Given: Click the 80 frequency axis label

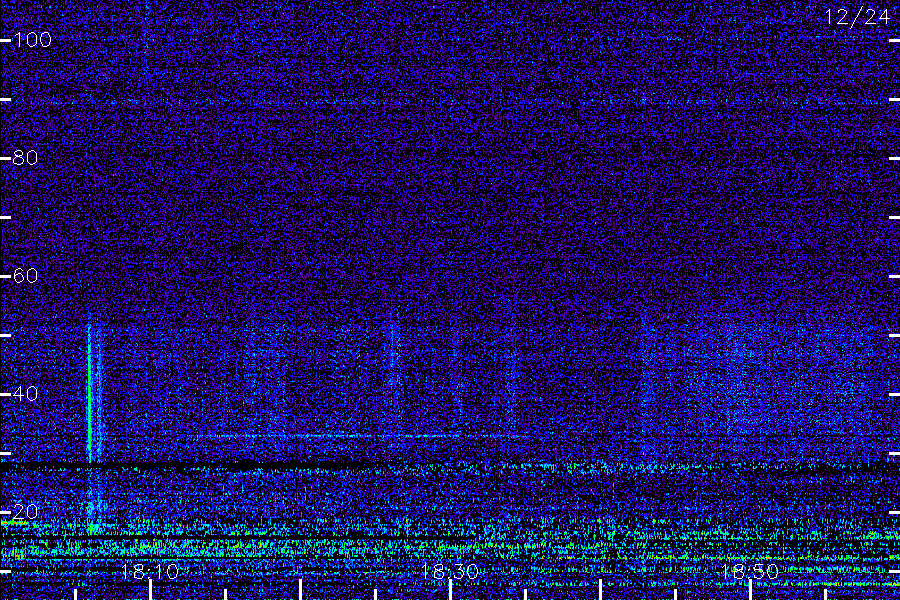Looking at the screenshot, I should (x=25, y=157).
